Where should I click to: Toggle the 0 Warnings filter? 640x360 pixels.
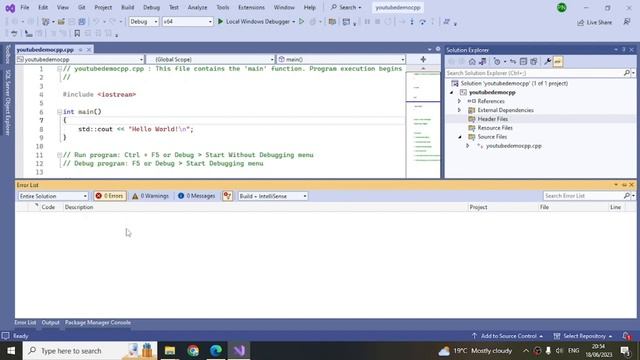pos(150,196)
